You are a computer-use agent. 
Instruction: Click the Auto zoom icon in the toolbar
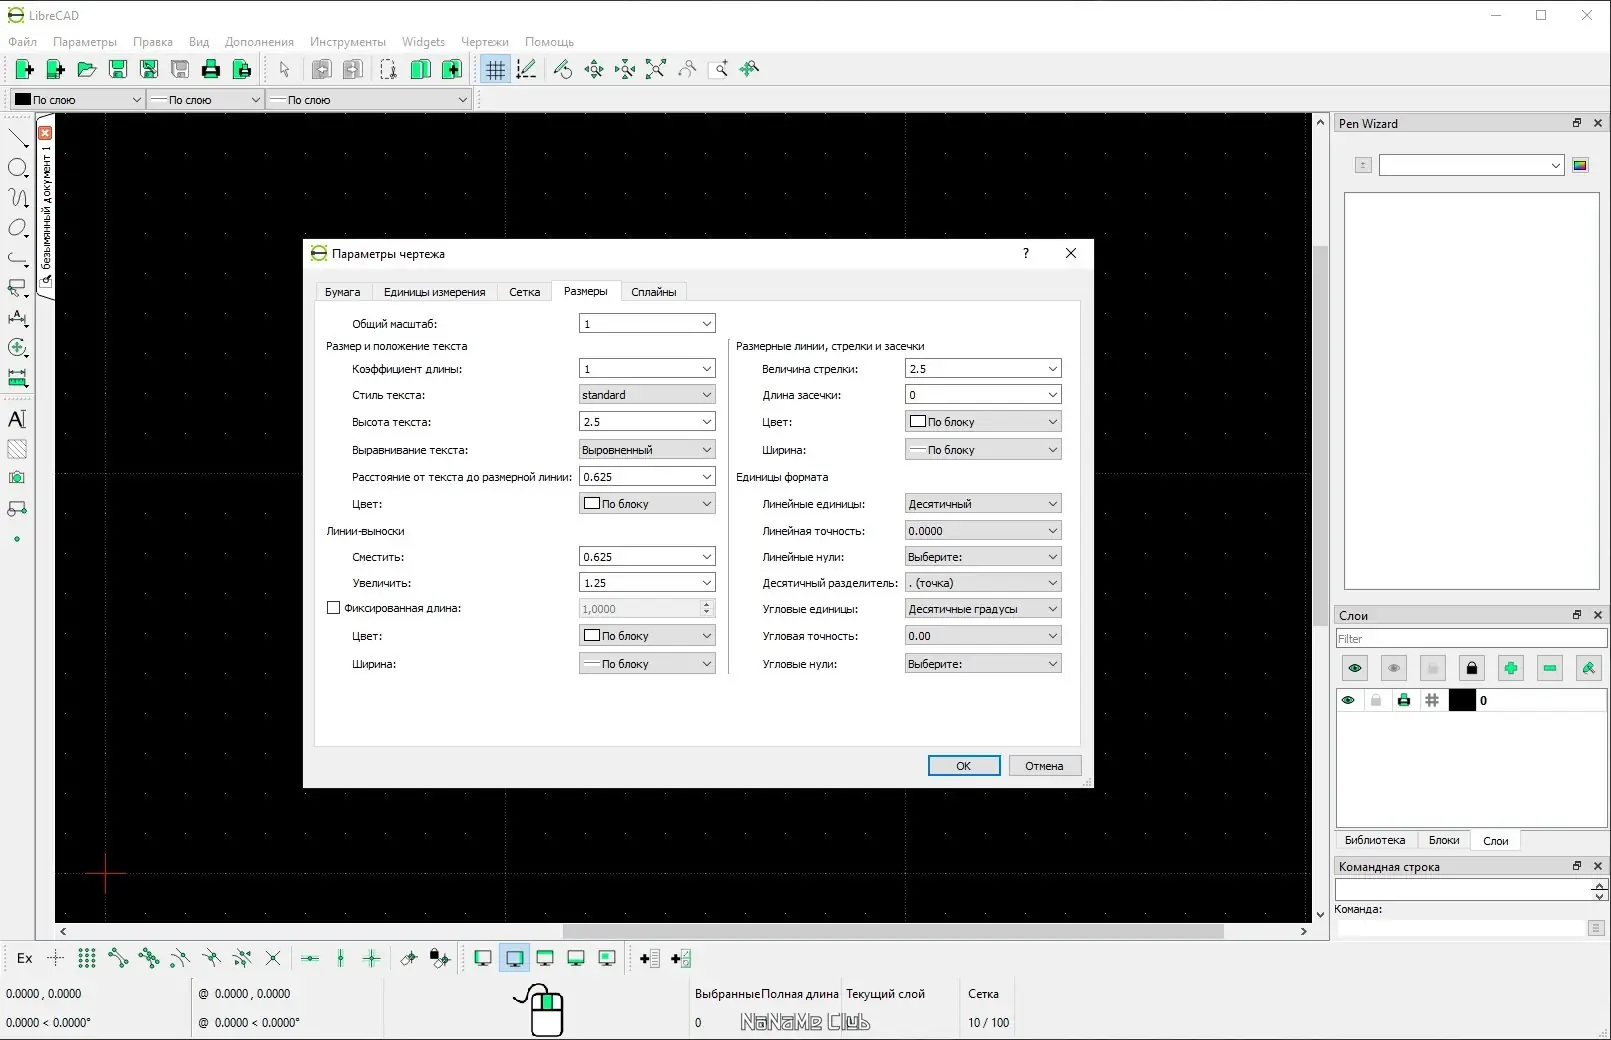point(655,69)
